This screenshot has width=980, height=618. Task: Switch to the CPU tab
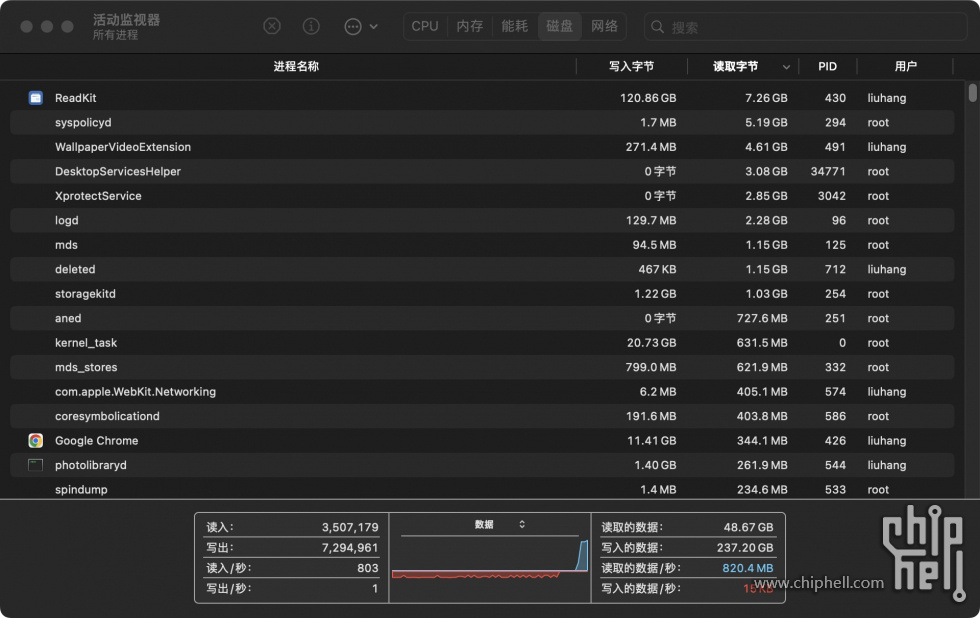425,26
